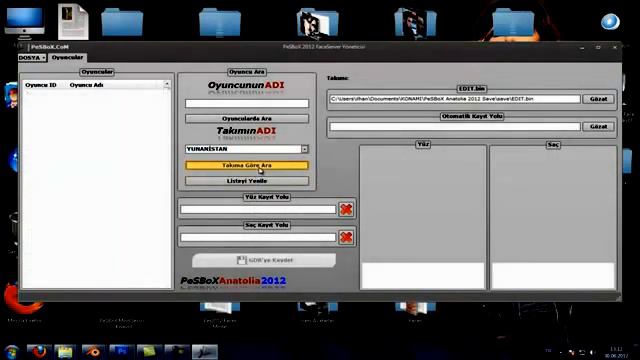Select the active PeSBoX taskbar button
The width and height of the screenshot is (640, 360).
(205, 351)
